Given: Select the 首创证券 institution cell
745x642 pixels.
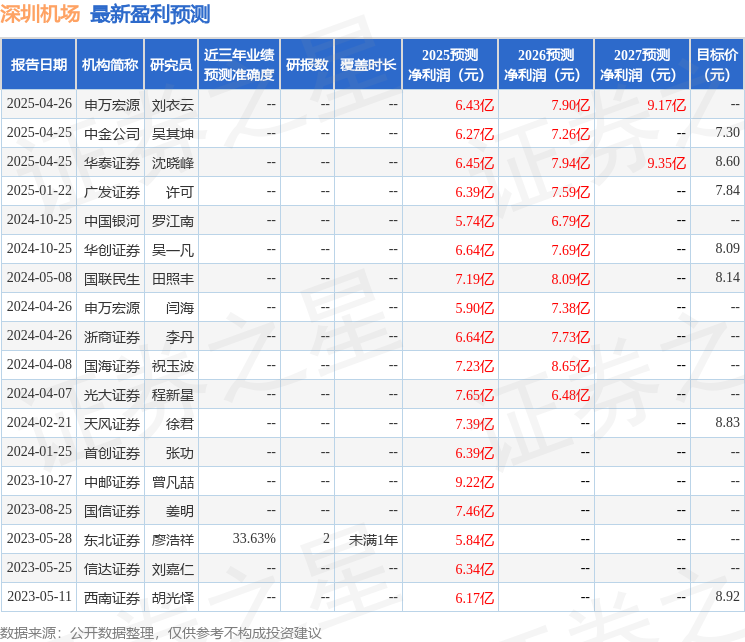Looking at the screenshot, I should (112, 453).
